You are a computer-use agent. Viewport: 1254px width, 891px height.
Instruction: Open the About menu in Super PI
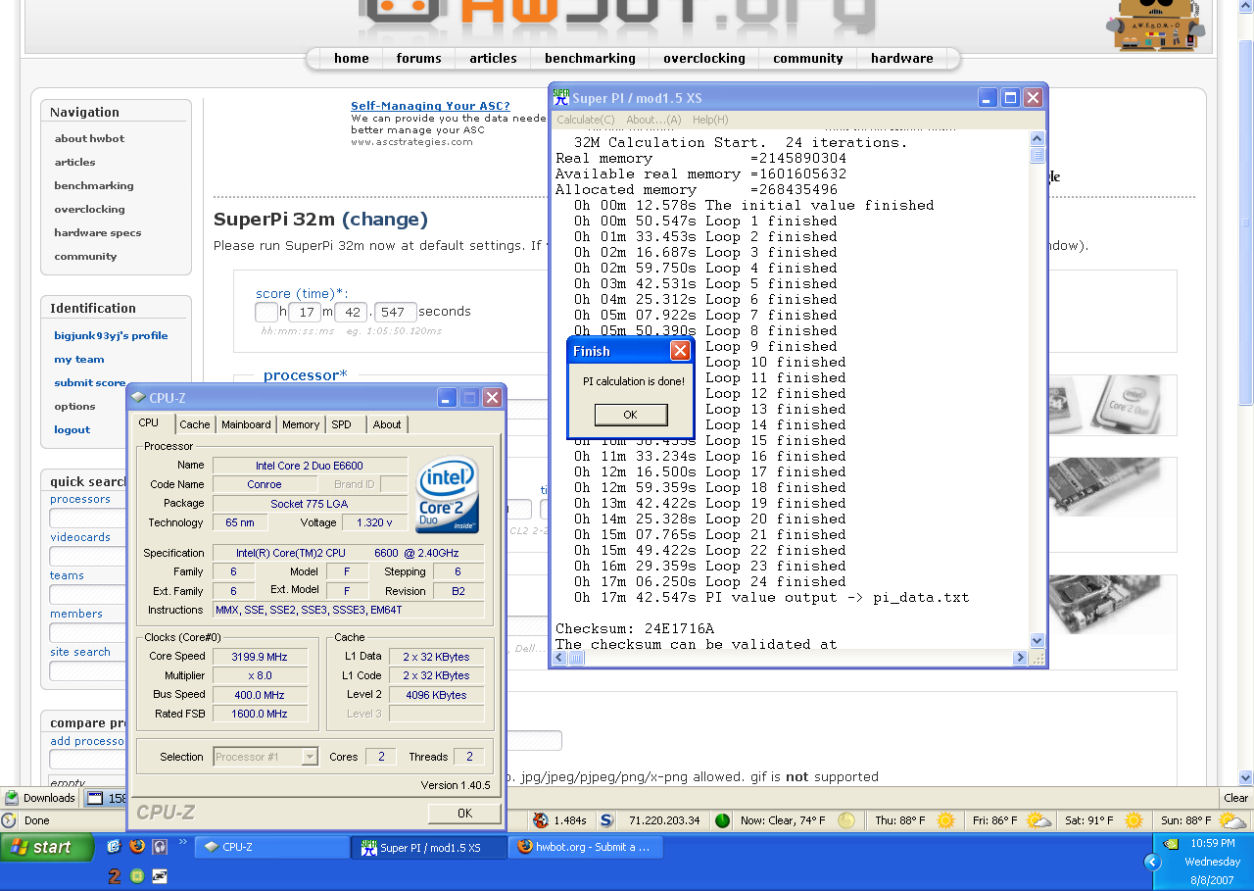653,120
